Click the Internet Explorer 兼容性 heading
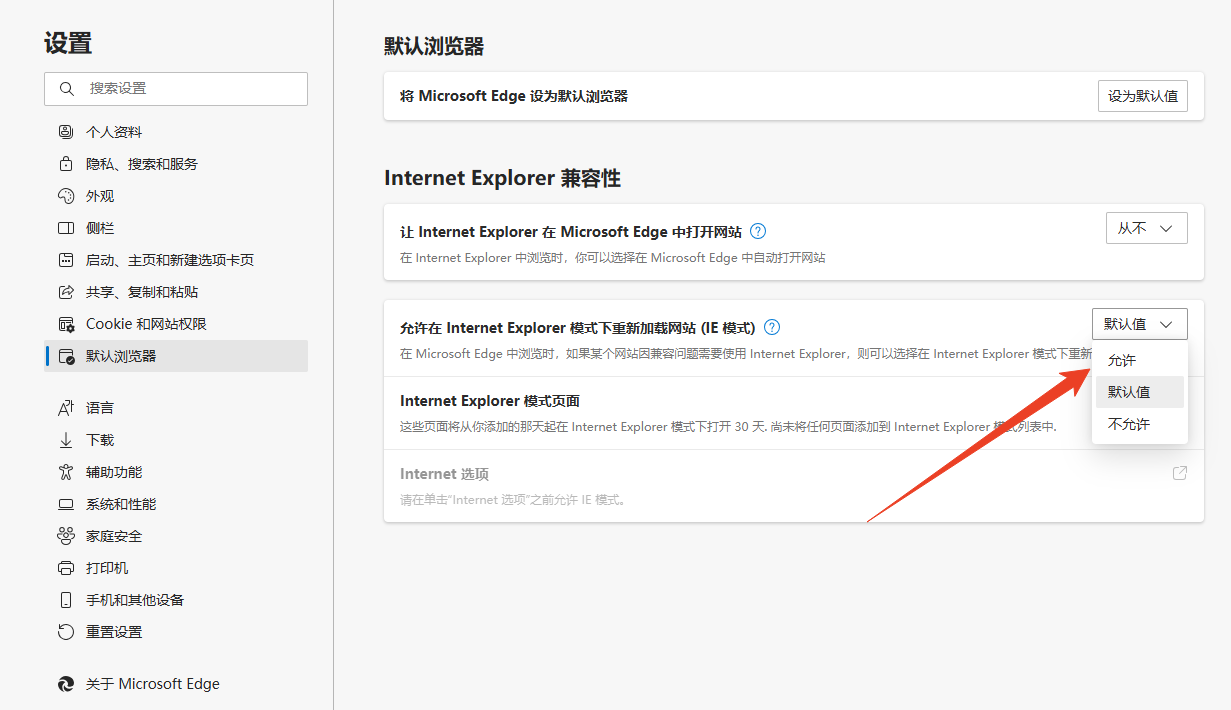This screenshot has height=710, width=1231. tap(502, 178)
